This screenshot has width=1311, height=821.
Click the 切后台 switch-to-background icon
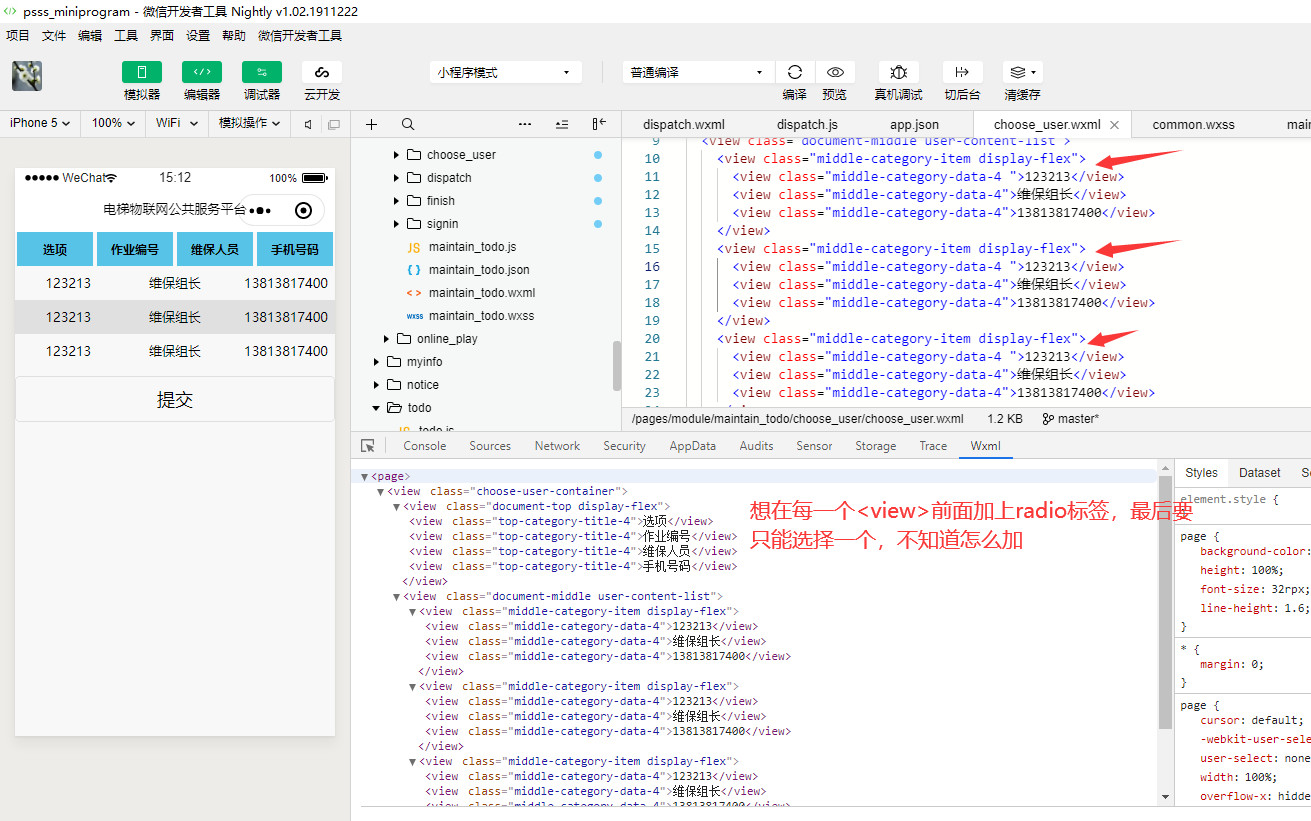962,72
